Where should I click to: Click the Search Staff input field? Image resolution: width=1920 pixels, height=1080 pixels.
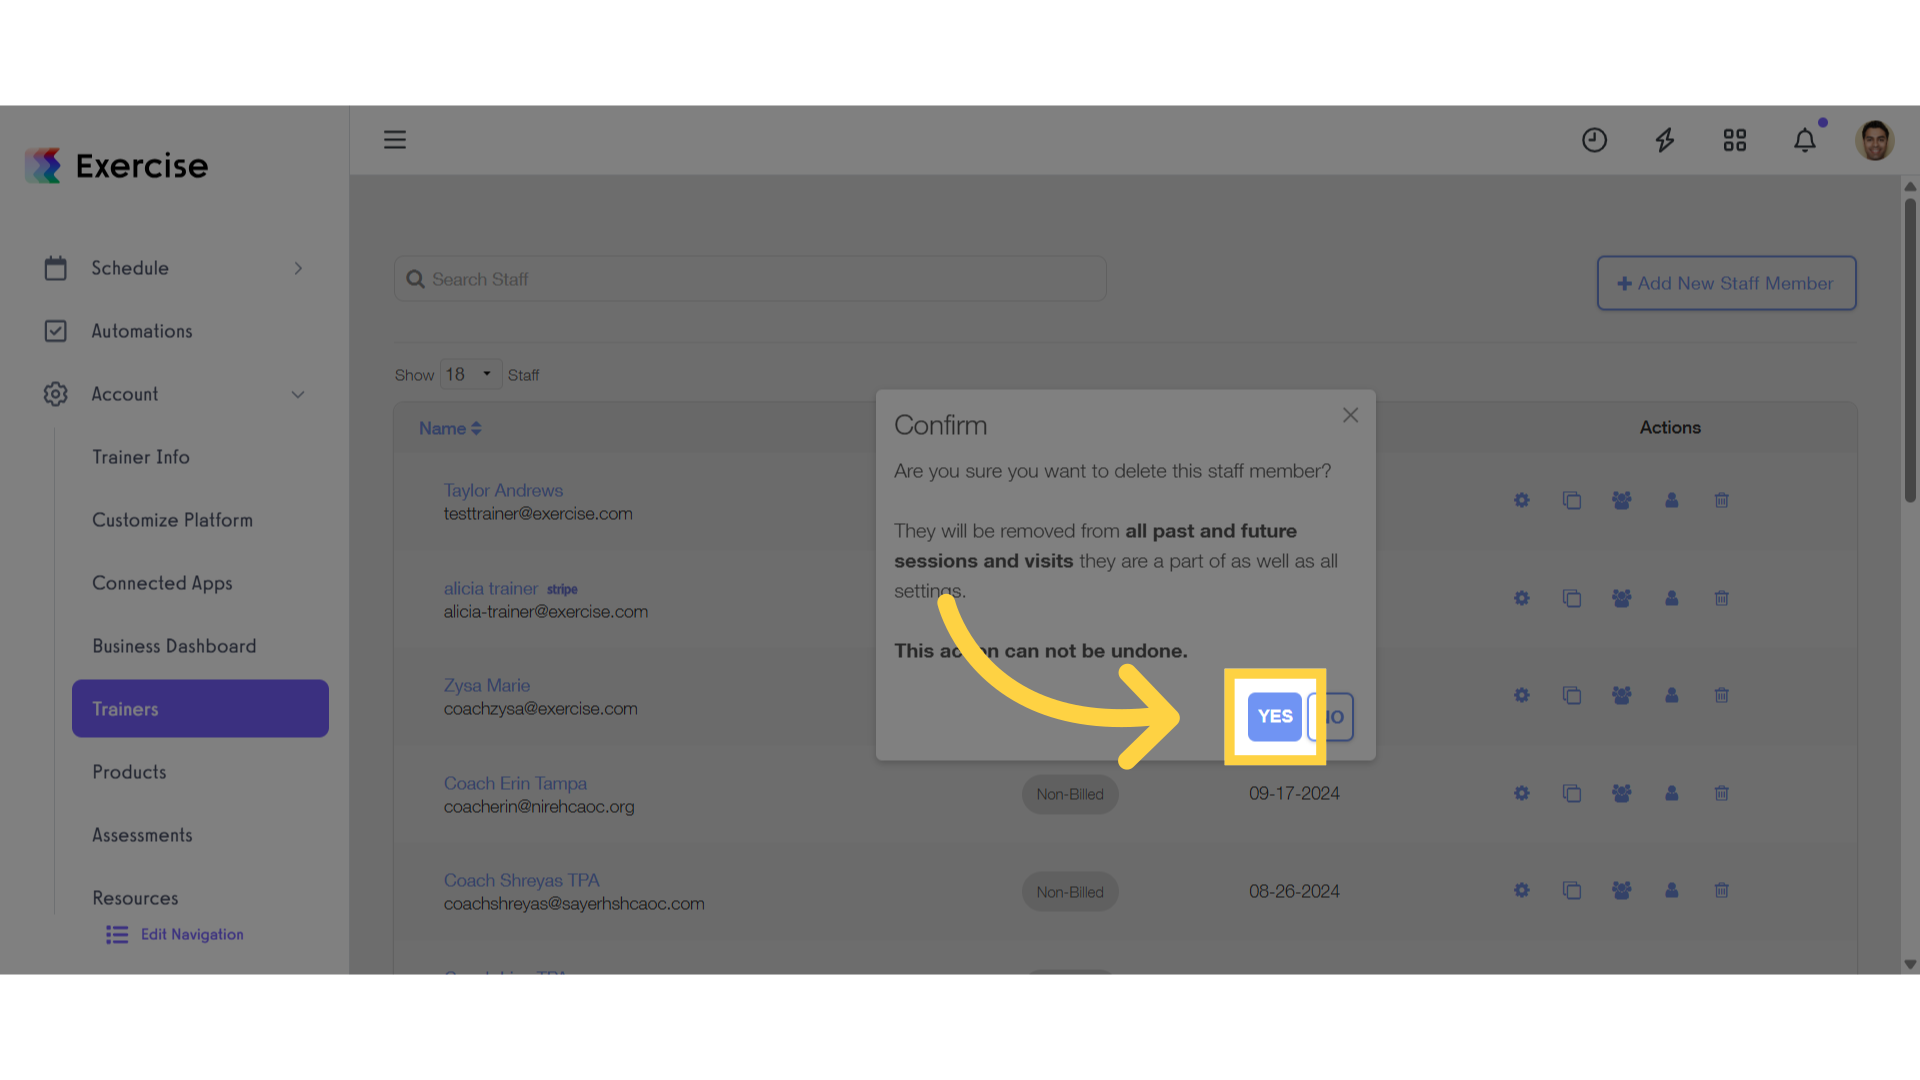pos(750,279)
